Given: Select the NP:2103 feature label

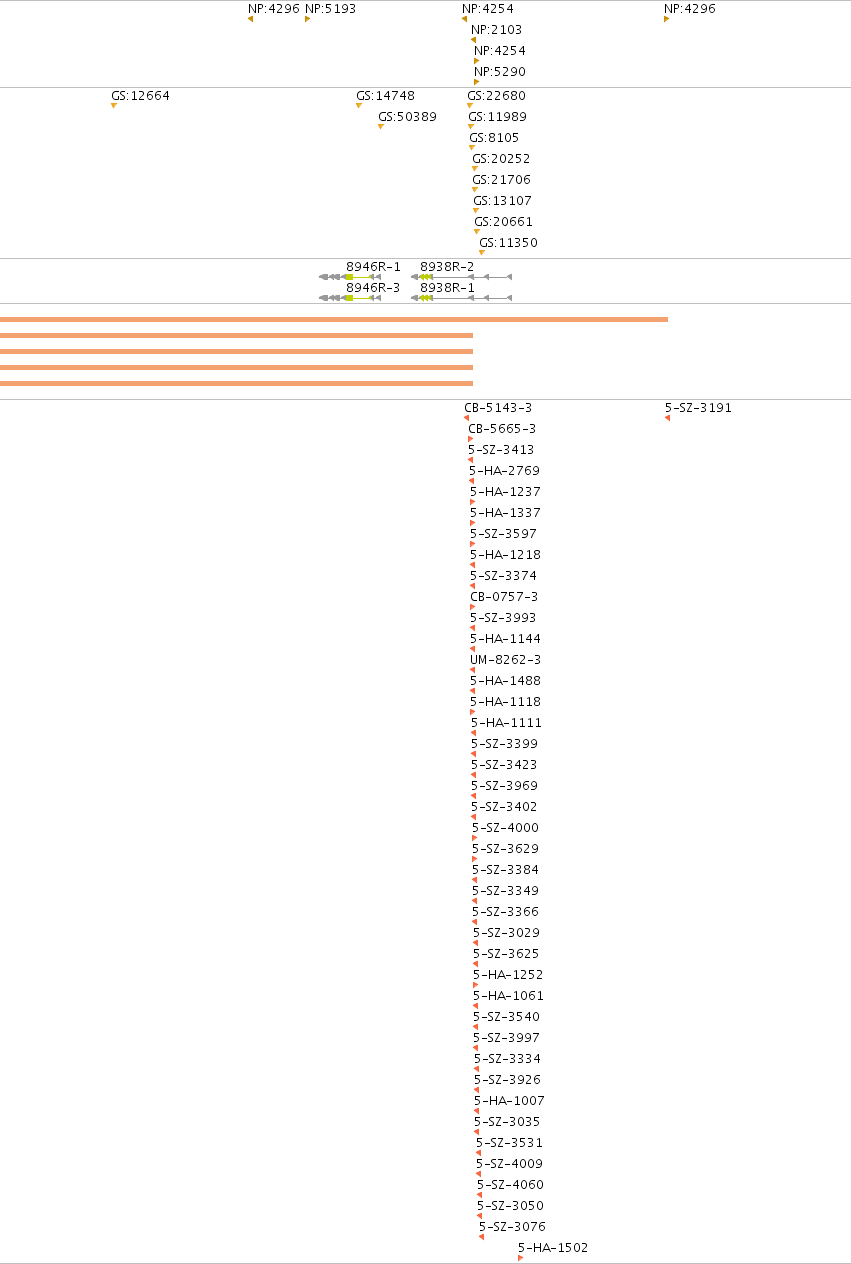Looking at the screenshot, I should click(x=497, y=30).
